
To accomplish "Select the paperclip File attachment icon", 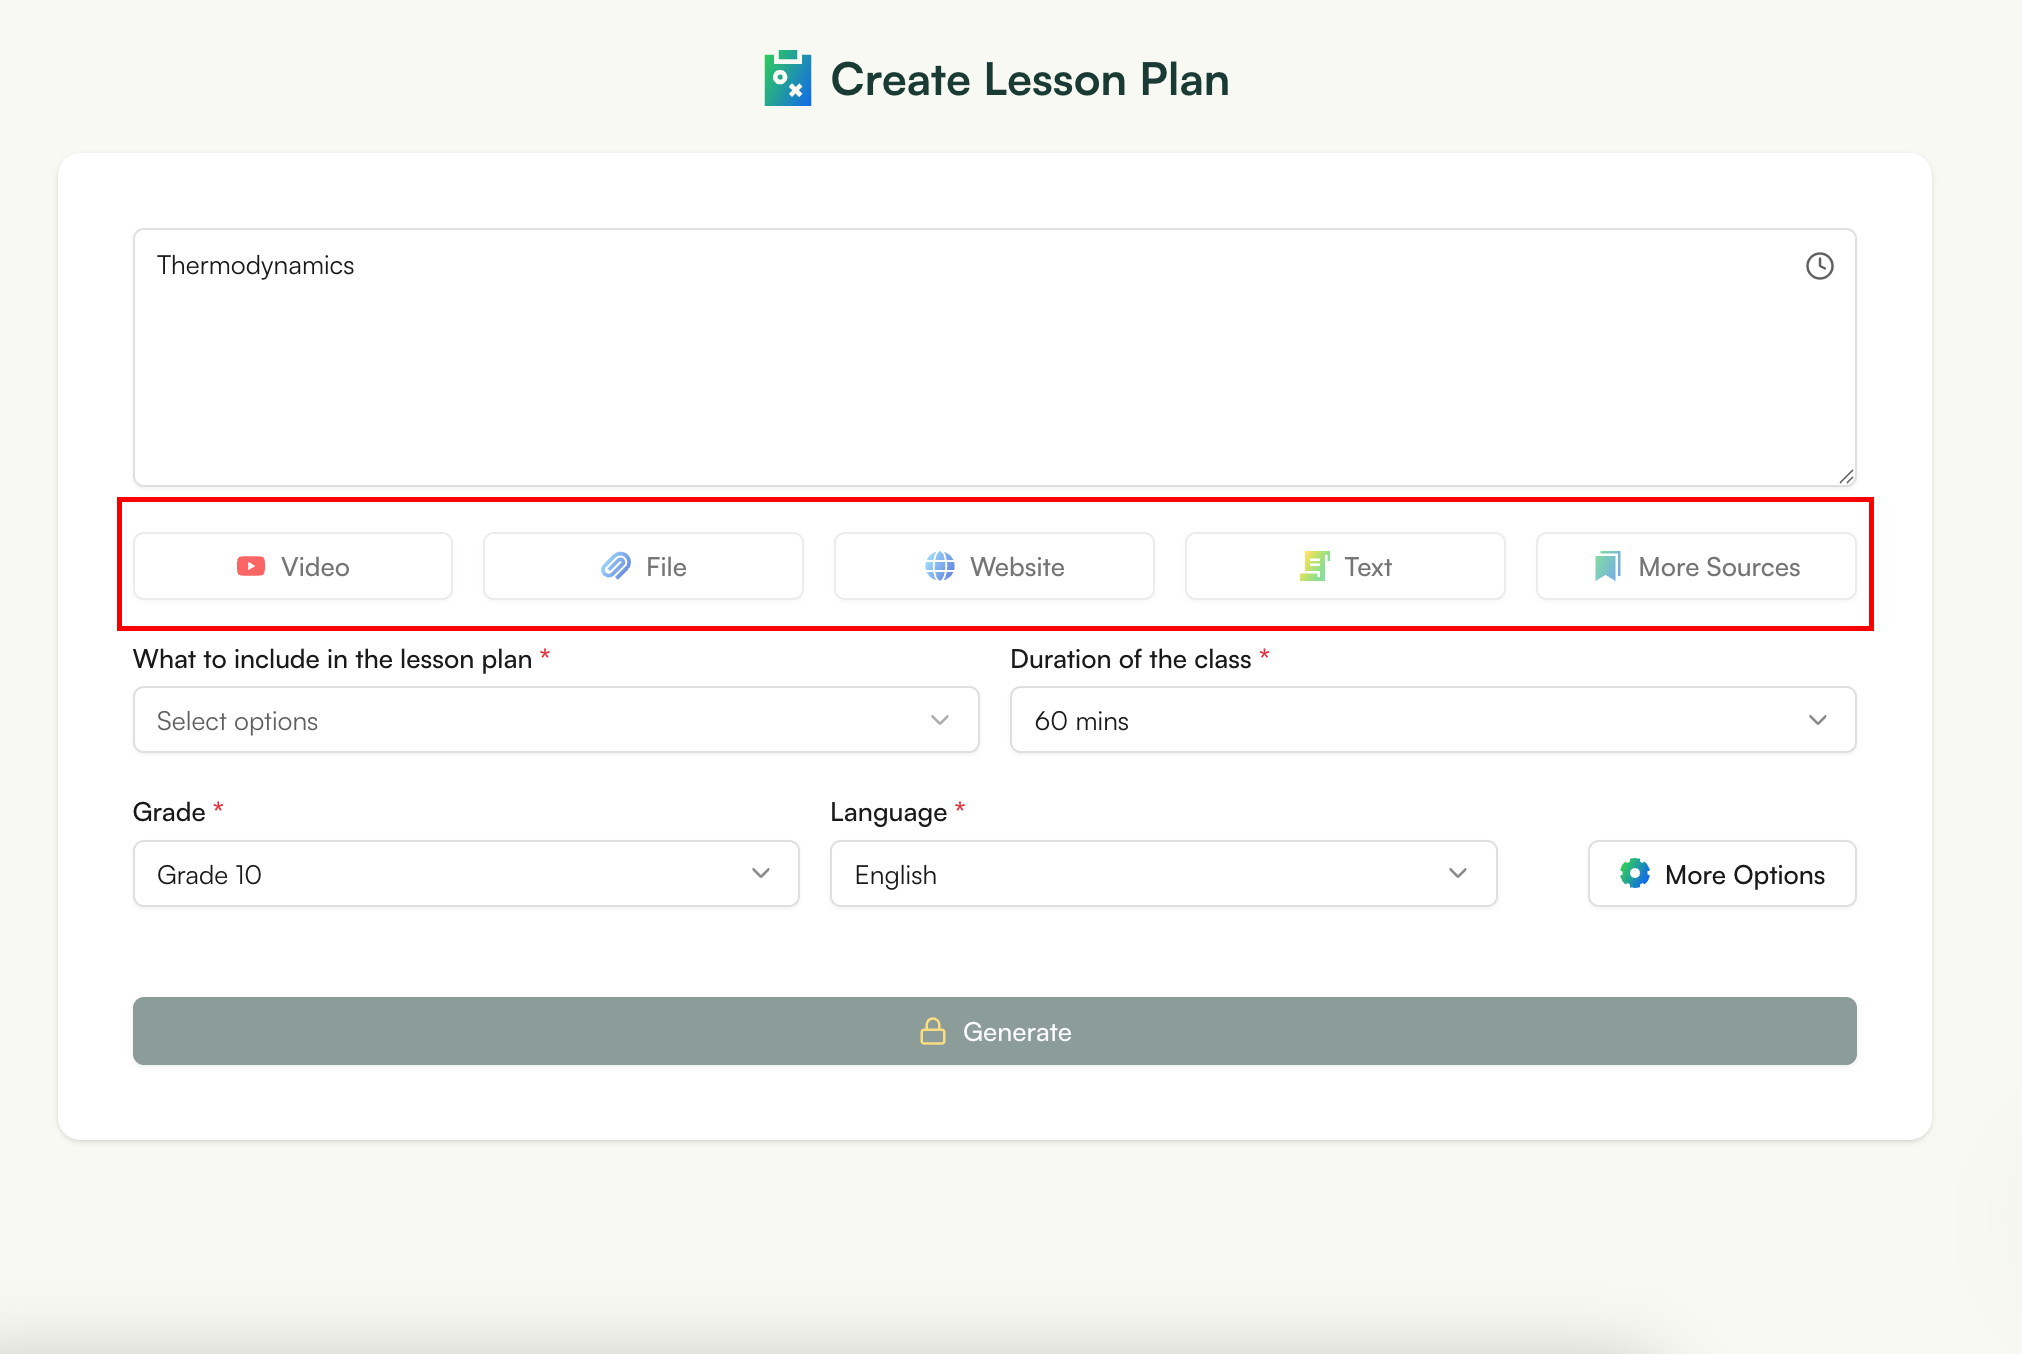I will point(617,566).
